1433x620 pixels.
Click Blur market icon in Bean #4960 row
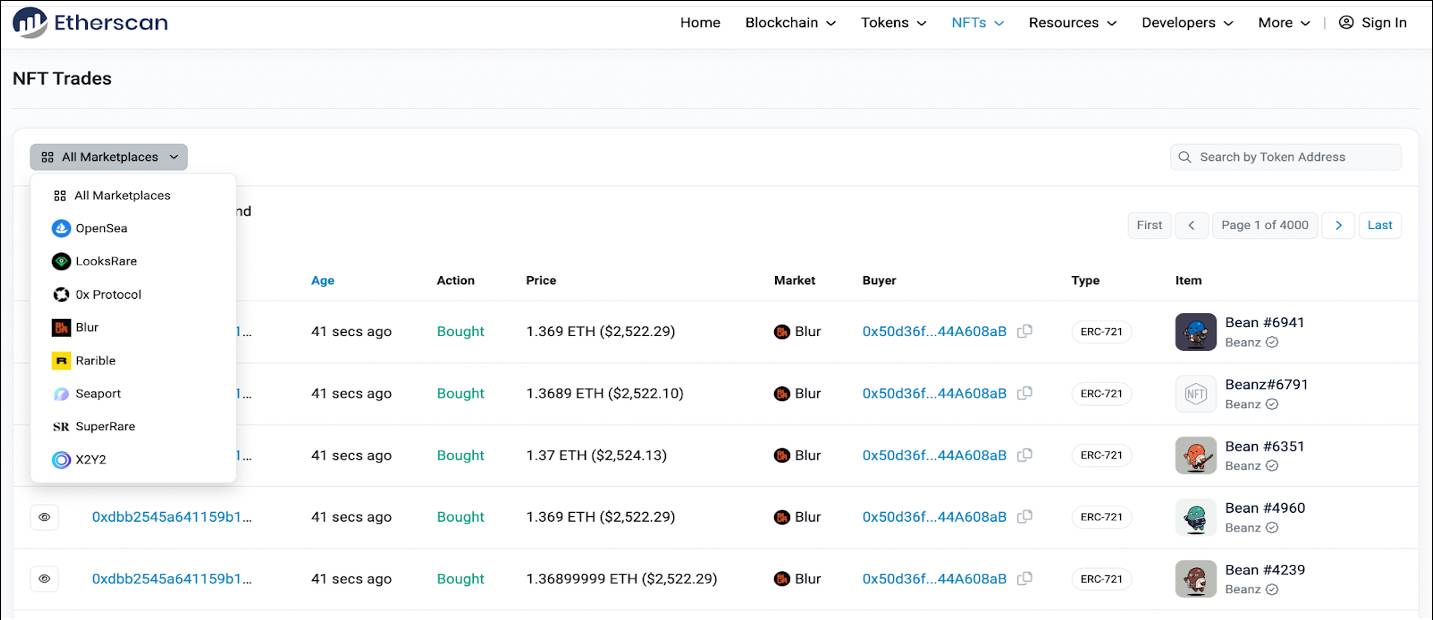[782, 518]
